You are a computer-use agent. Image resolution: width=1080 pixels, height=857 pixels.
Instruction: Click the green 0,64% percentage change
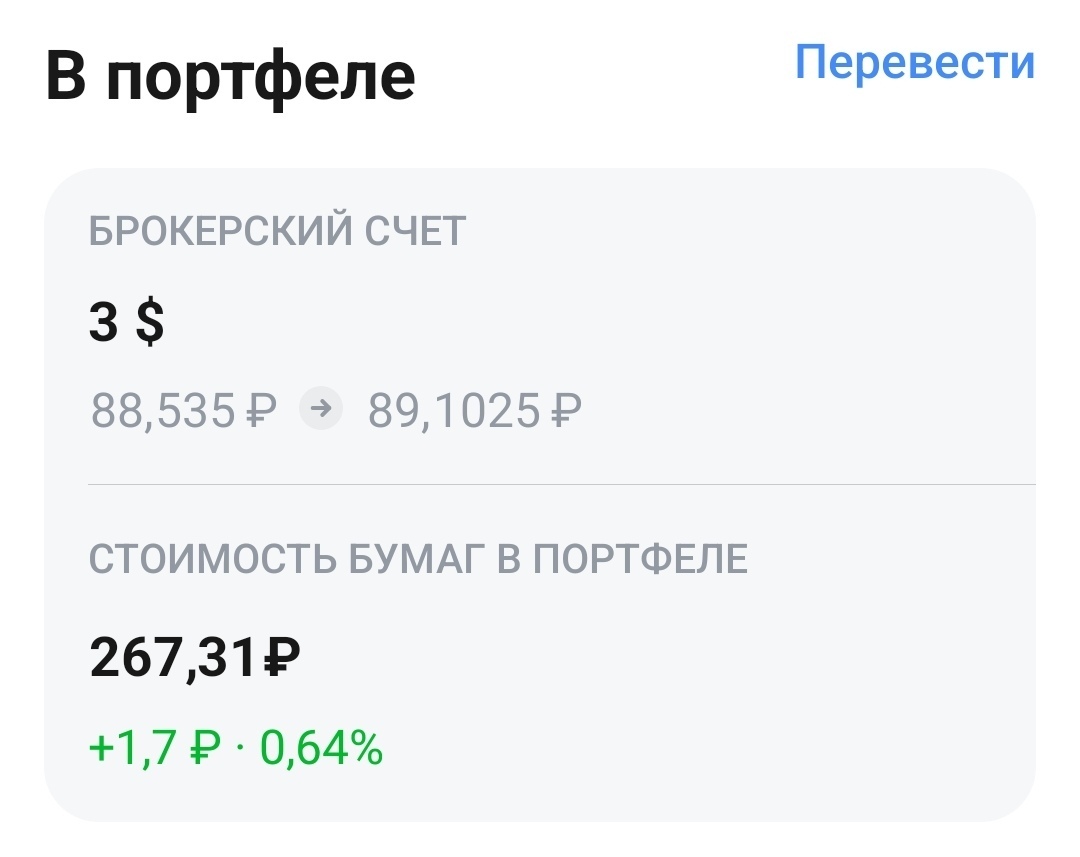point(321,747)
